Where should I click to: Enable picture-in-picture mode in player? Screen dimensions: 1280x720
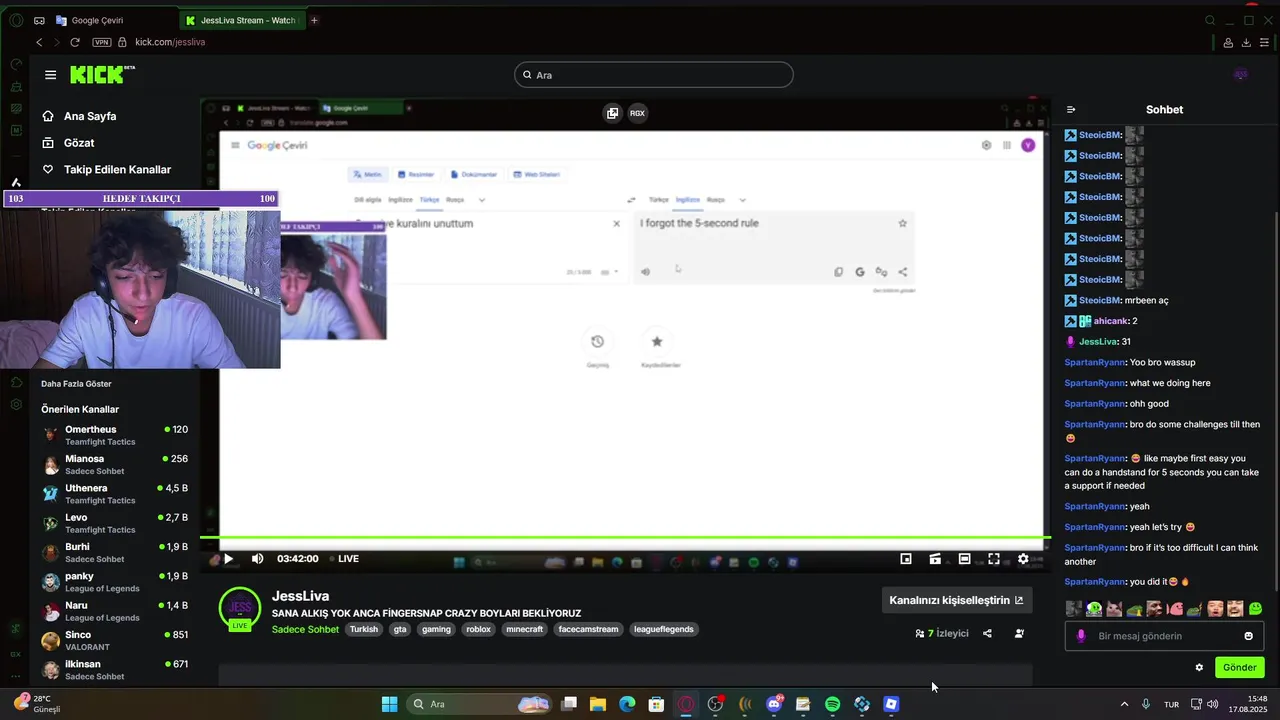[905, 559]
